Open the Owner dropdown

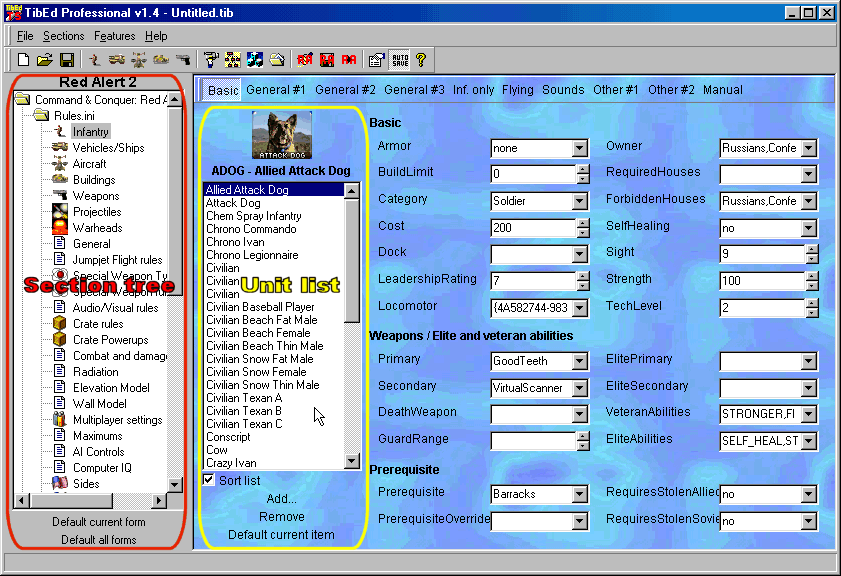pyautogui.click(x=809, y=148)
